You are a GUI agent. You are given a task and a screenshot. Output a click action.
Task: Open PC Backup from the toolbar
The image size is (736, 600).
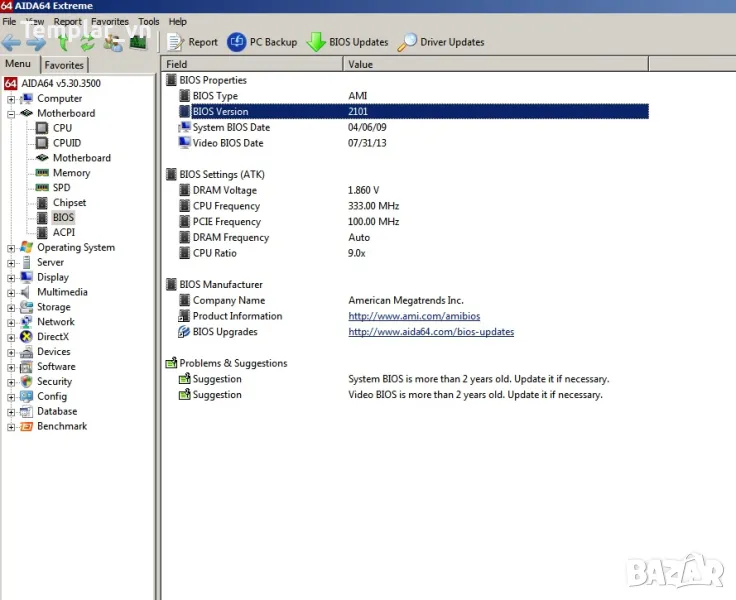tap(262, 42)
